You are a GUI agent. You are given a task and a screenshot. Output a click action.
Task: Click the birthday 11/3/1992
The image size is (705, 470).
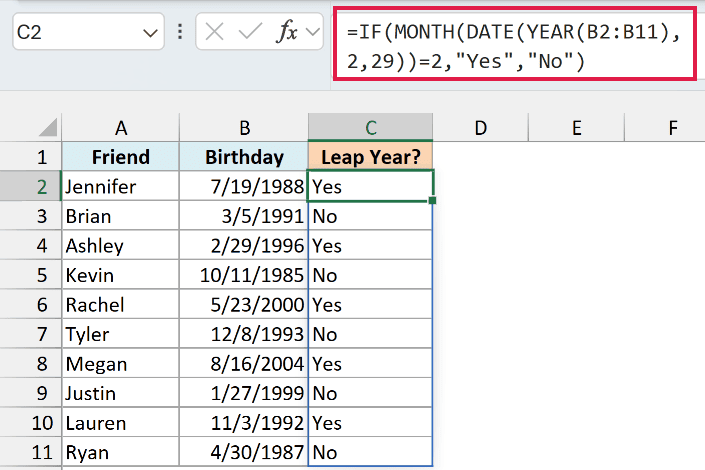point(244,423)
